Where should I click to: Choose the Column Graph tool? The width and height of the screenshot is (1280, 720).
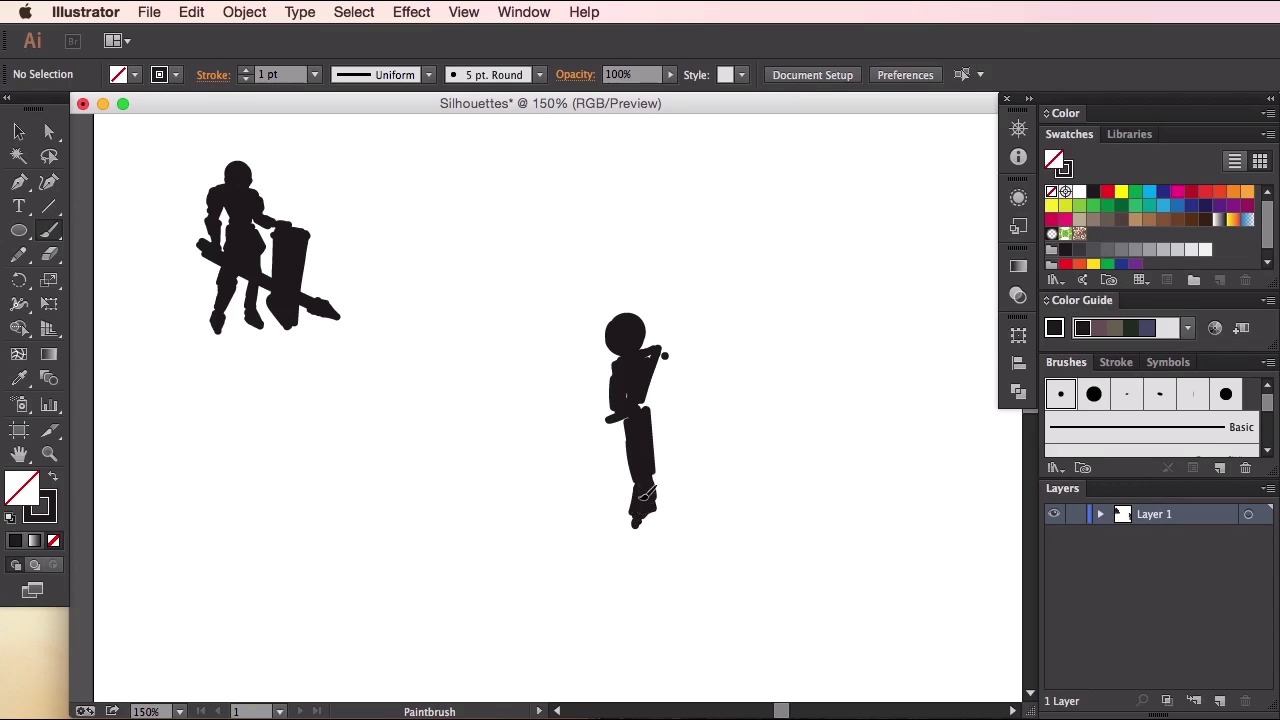tap(49, 404)
